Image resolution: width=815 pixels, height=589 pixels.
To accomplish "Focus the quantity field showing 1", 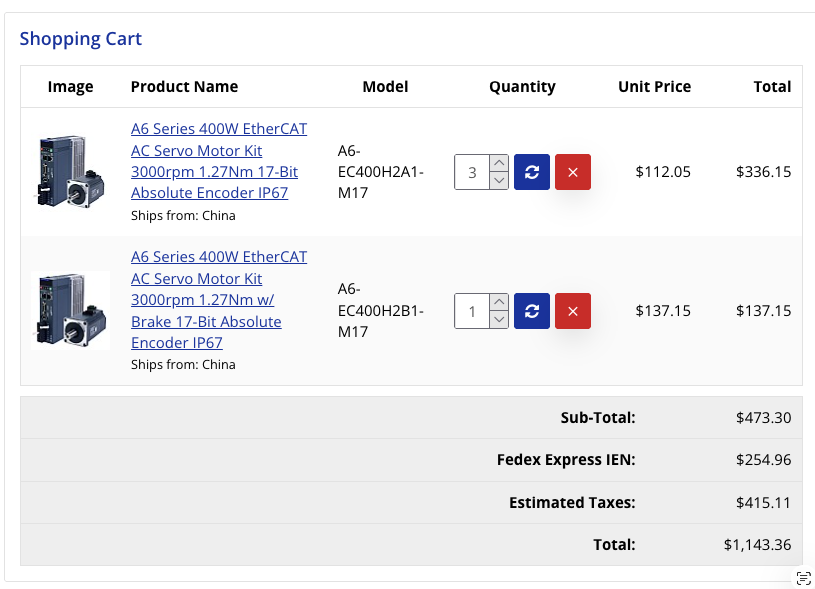I will click(x=472, y=311).
